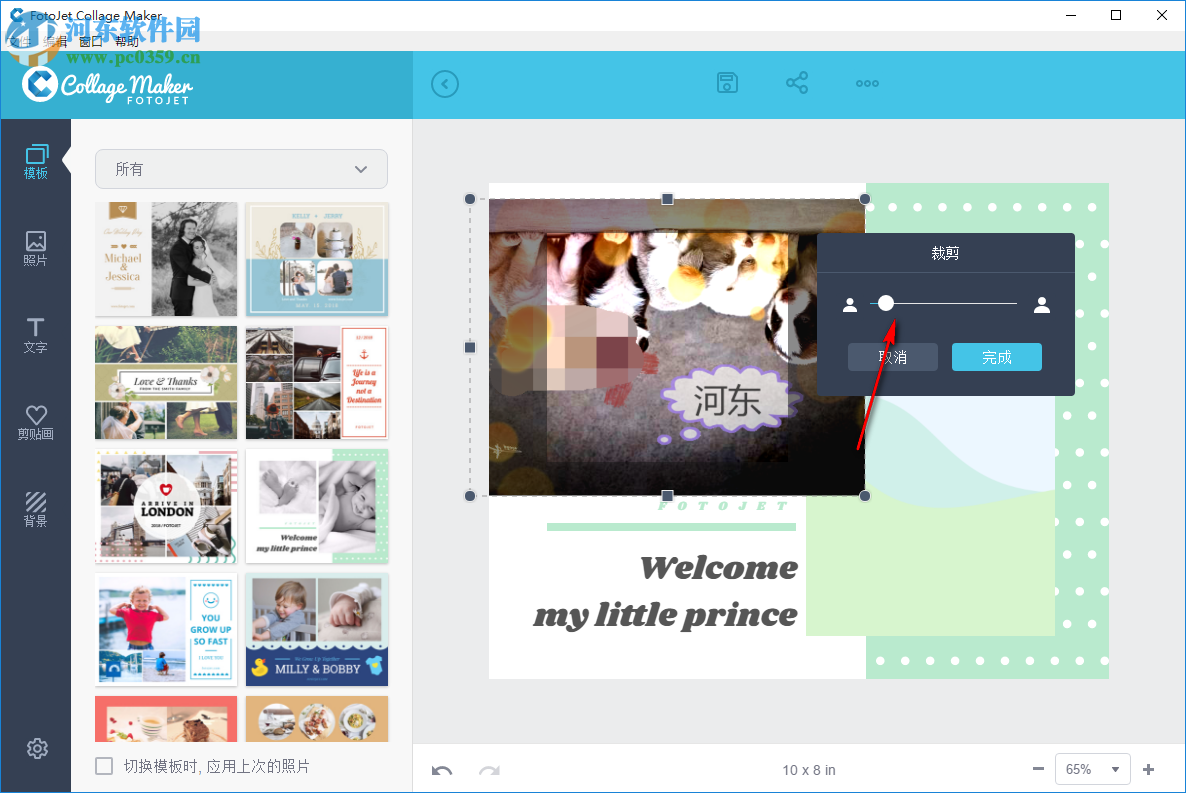Image resolution: width=1186 pixels, height=793 pixels.
Task: Click the redo arrow in bottom bar
Action: tap(488, 769)
